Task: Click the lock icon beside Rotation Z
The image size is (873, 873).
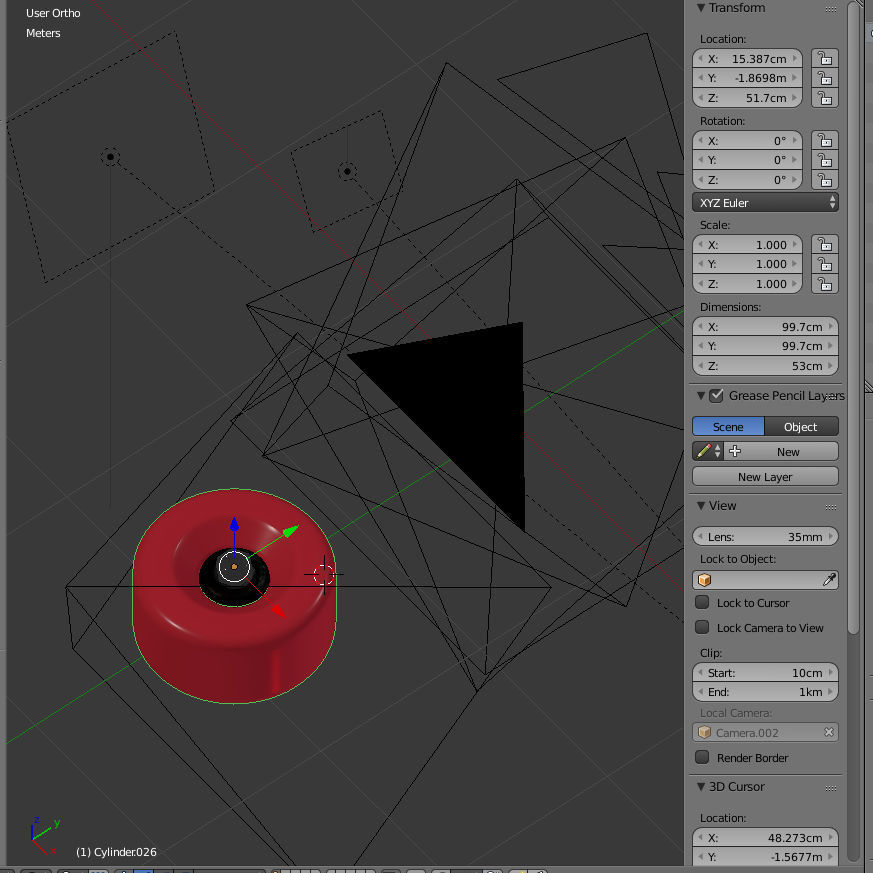Action: click(824, 179)
